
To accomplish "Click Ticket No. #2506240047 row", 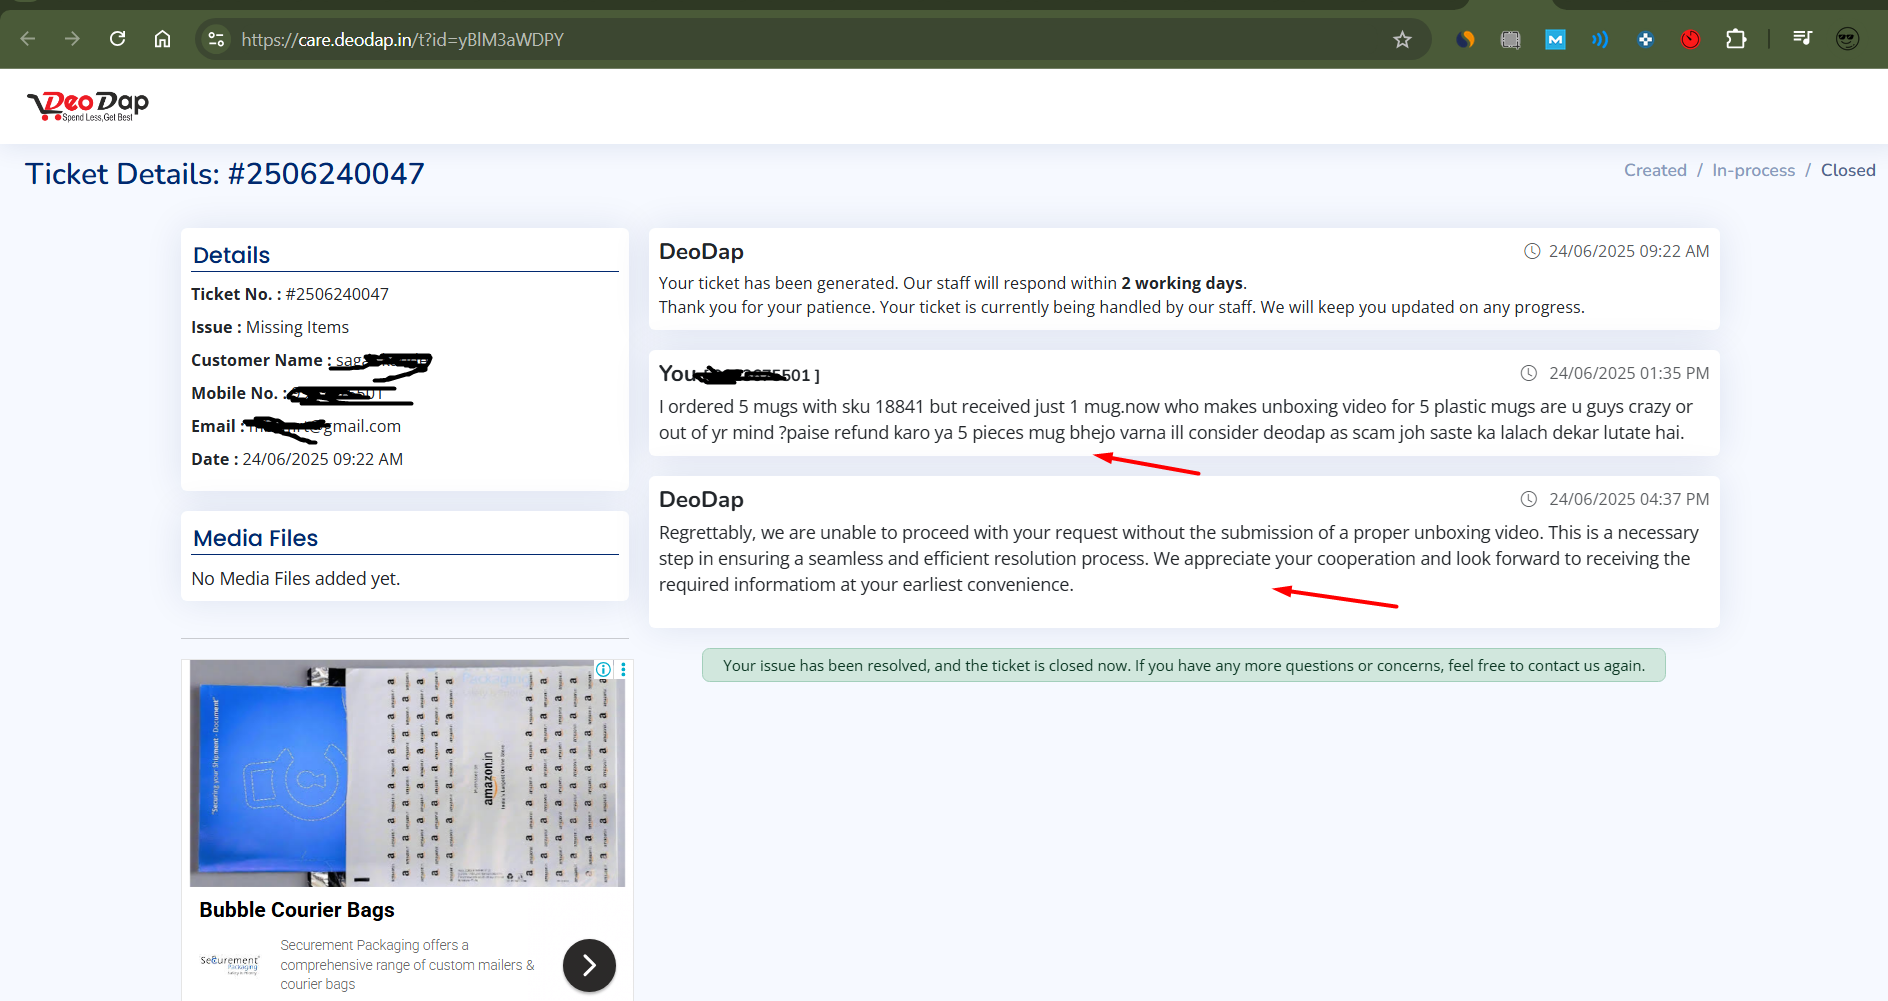I will (290, 294).
